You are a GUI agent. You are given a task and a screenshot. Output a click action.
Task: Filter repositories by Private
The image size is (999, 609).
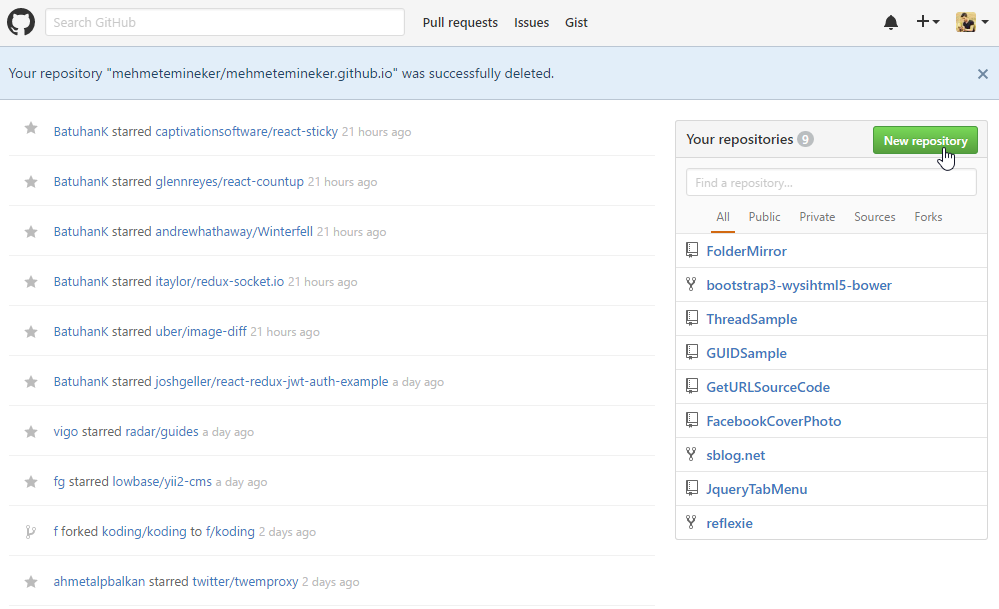coord(817,217)
